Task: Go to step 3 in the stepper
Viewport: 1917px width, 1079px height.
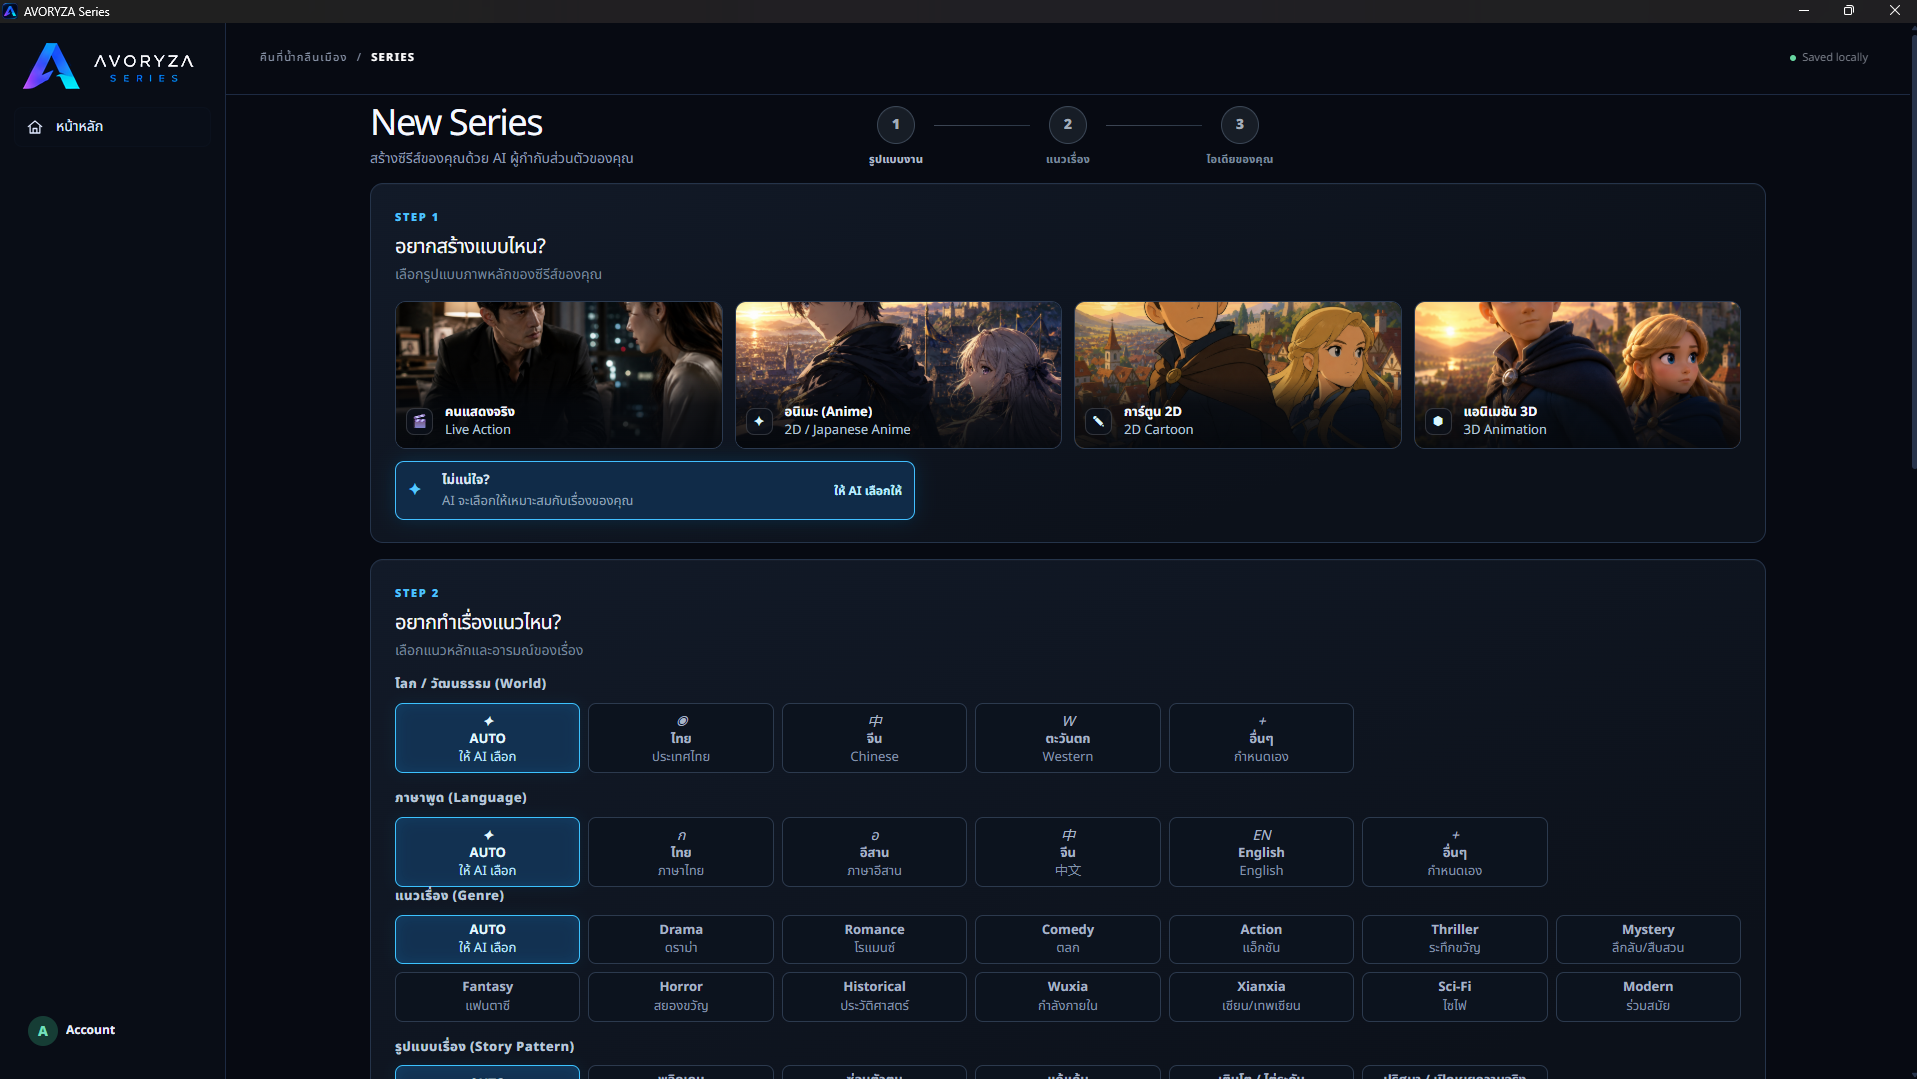Action: coord(1240,125)
